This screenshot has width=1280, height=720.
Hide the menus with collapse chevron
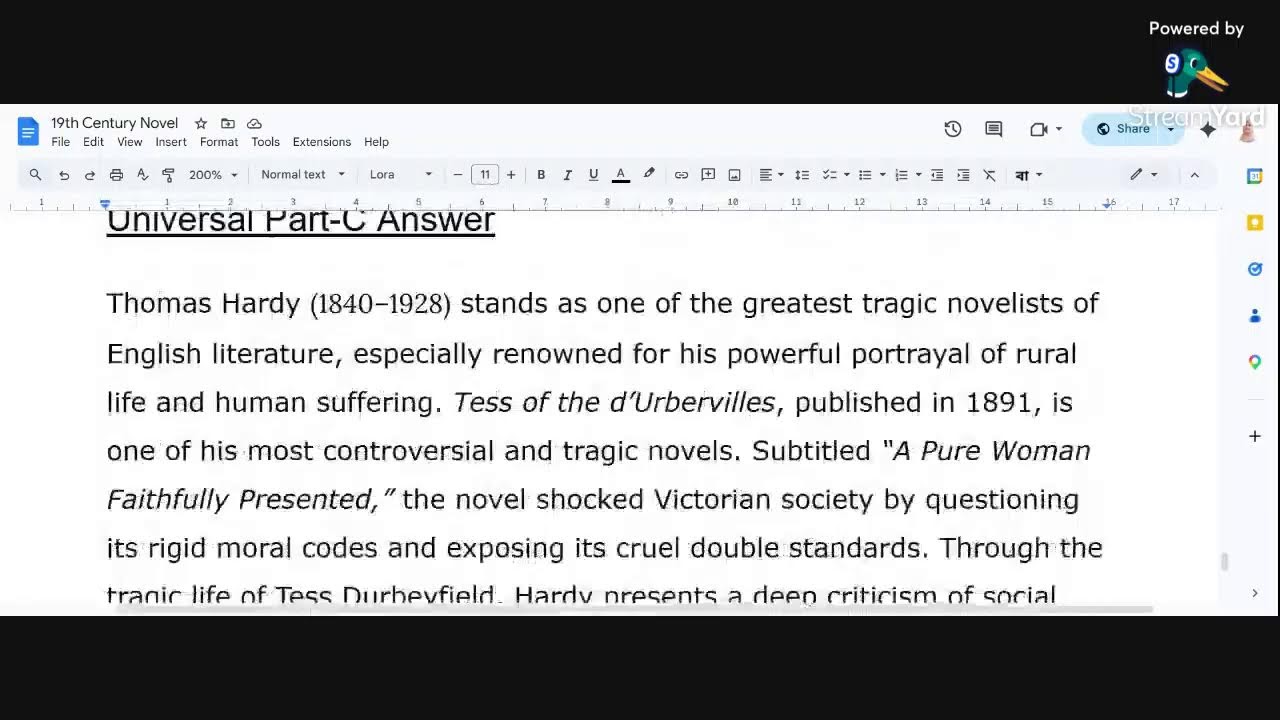pyautogui.click(x=1194, y=175)
